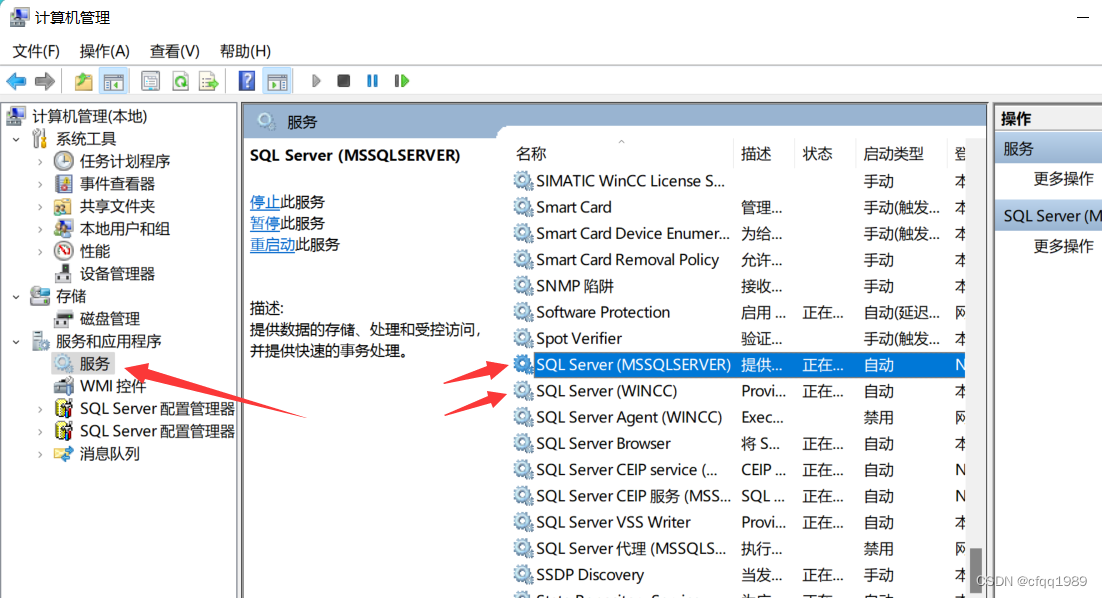
Task: Select 磁盘管理 in the tree
Action: pos(110,319)
